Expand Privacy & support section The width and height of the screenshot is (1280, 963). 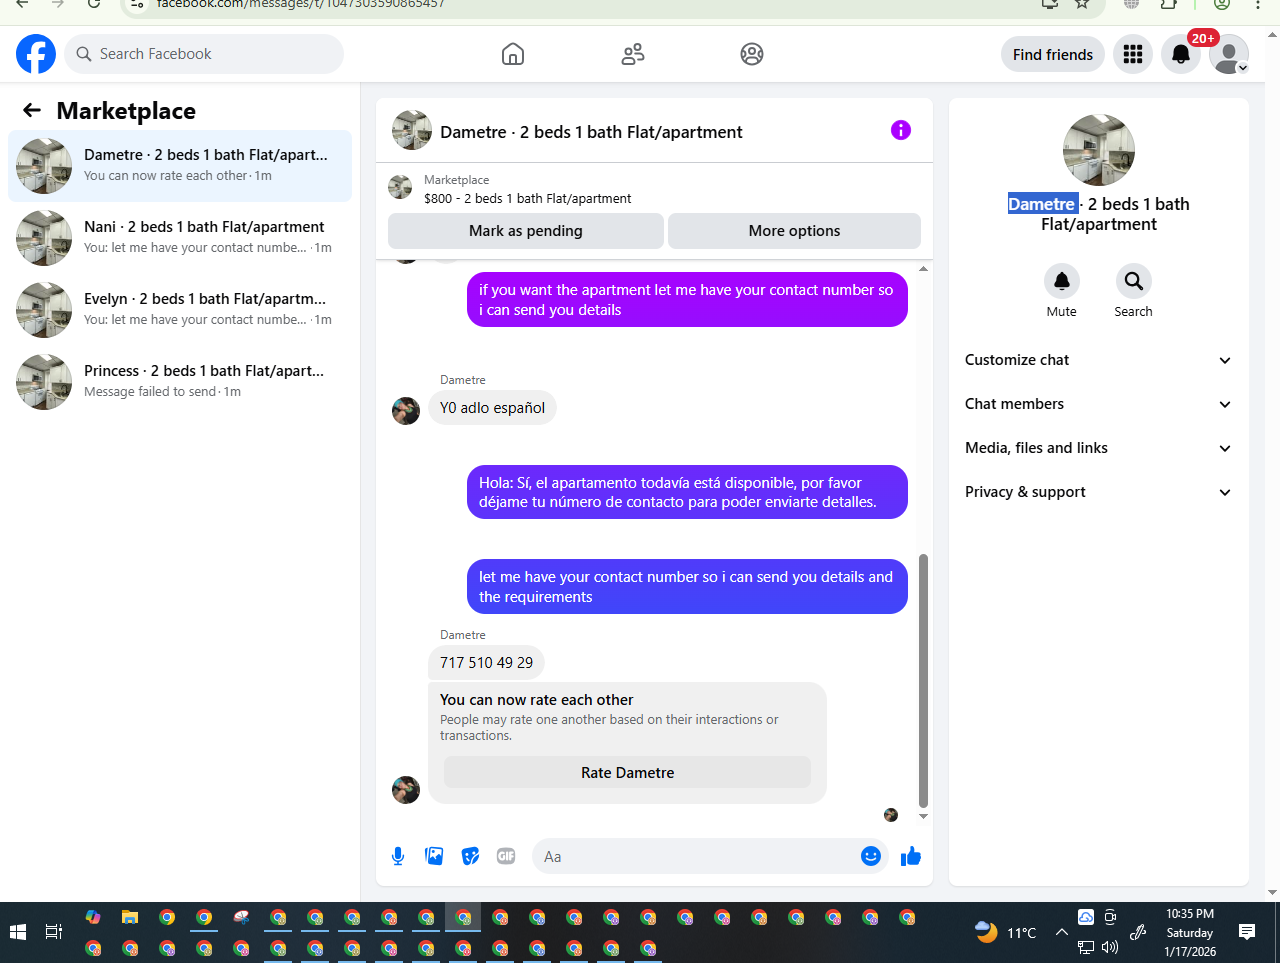click(x=1099, y=492)
